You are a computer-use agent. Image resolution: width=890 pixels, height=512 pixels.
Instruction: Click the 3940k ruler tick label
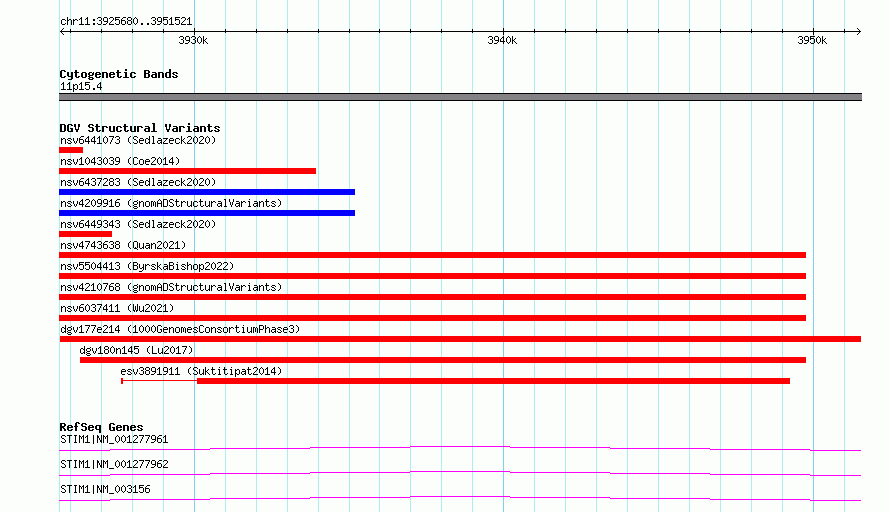pos(502,40)
